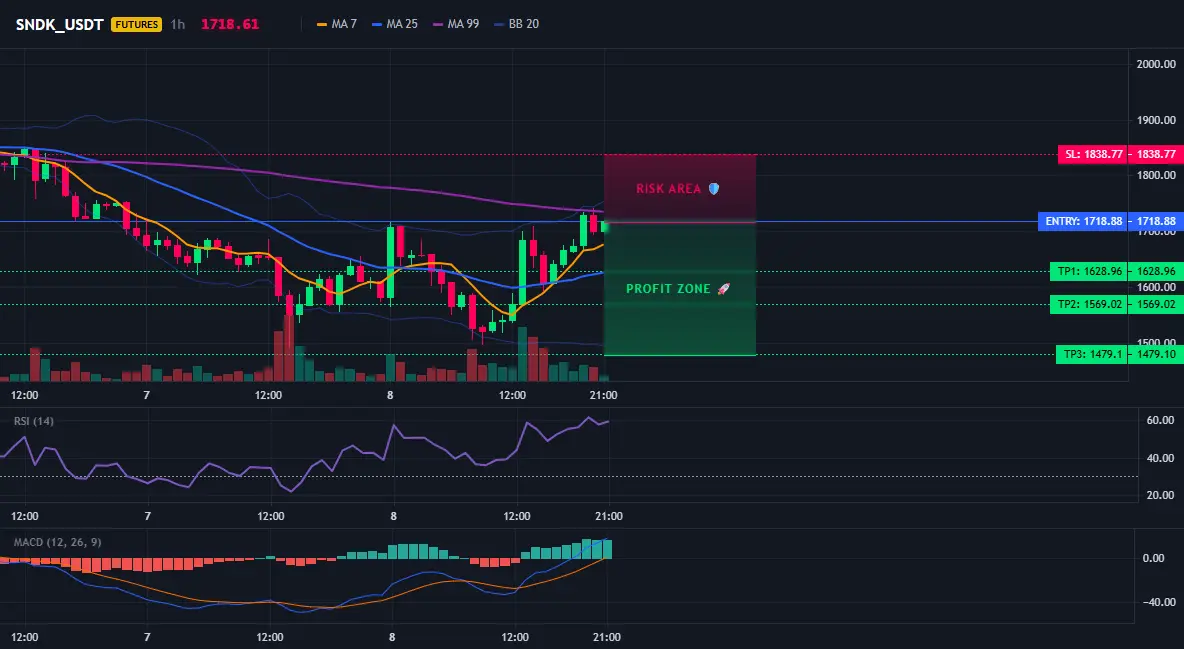This screenshot has width=1184, height=649.
Task: Click the shield icon beside RISK AREA
Action: [714, 188]
